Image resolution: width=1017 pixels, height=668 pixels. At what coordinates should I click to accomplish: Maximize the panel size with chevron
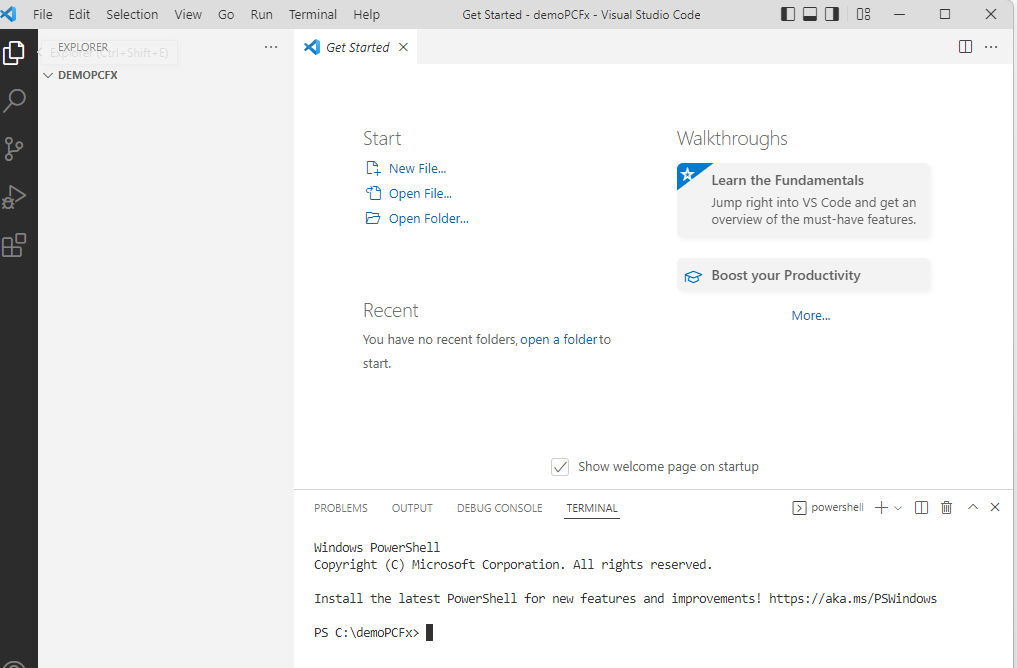click(972, 508)
